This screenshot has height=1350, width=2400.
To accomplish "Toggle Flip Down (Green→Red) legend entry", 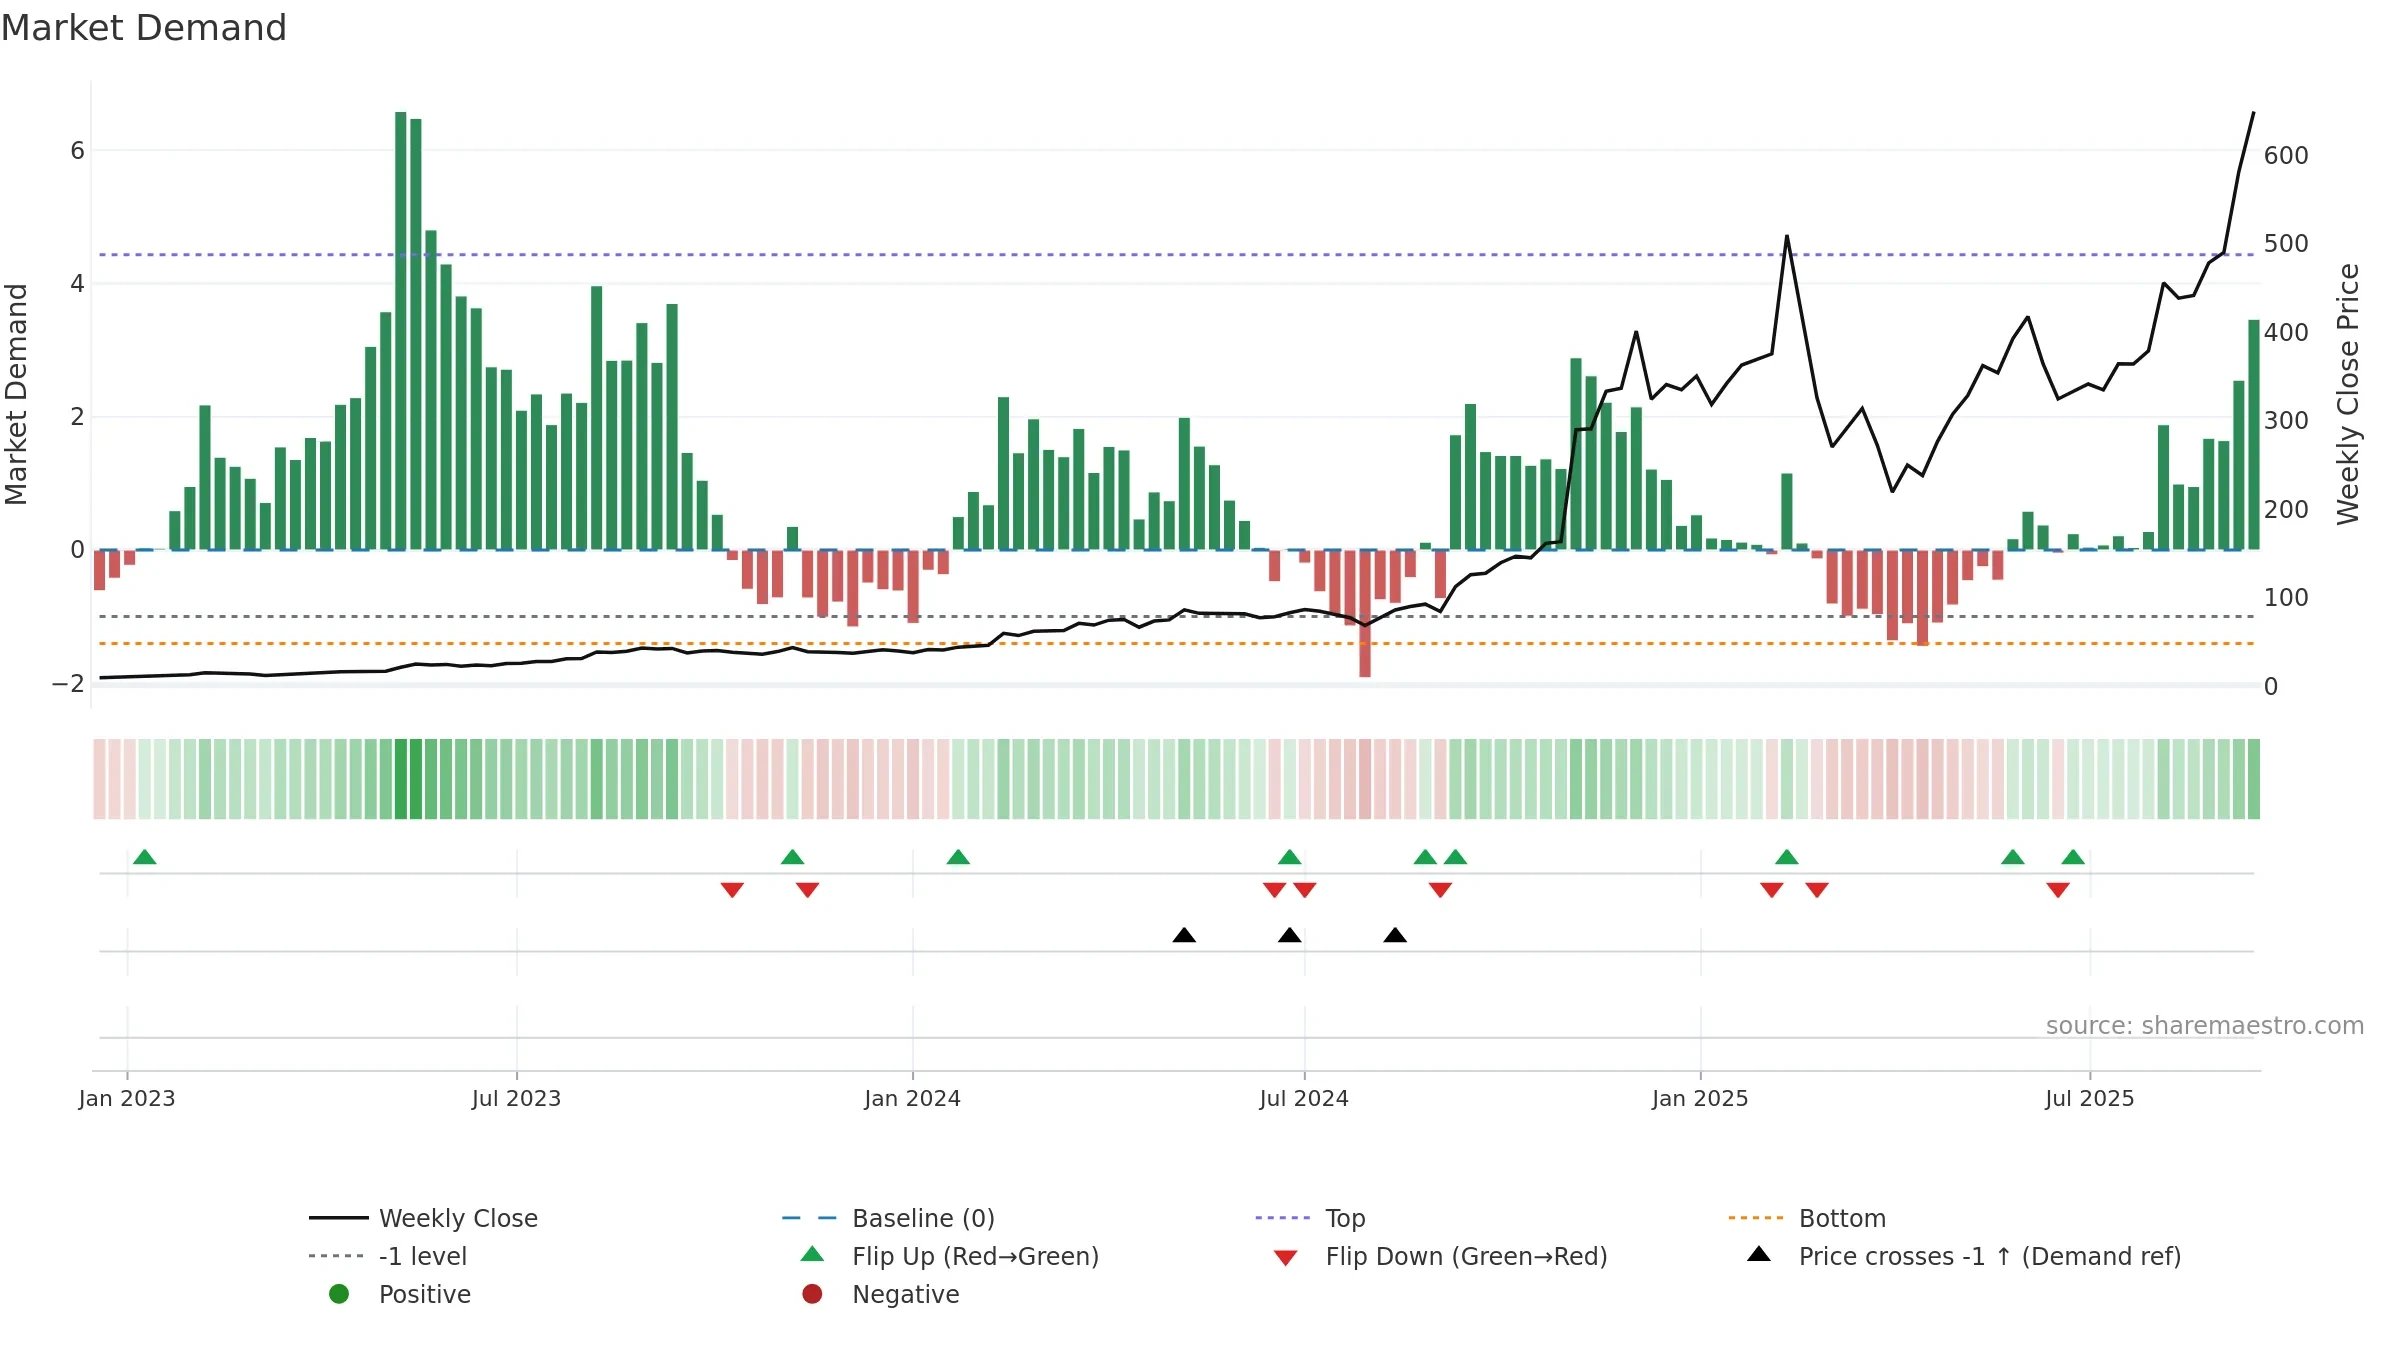I will click(x=1440, y=1256).
